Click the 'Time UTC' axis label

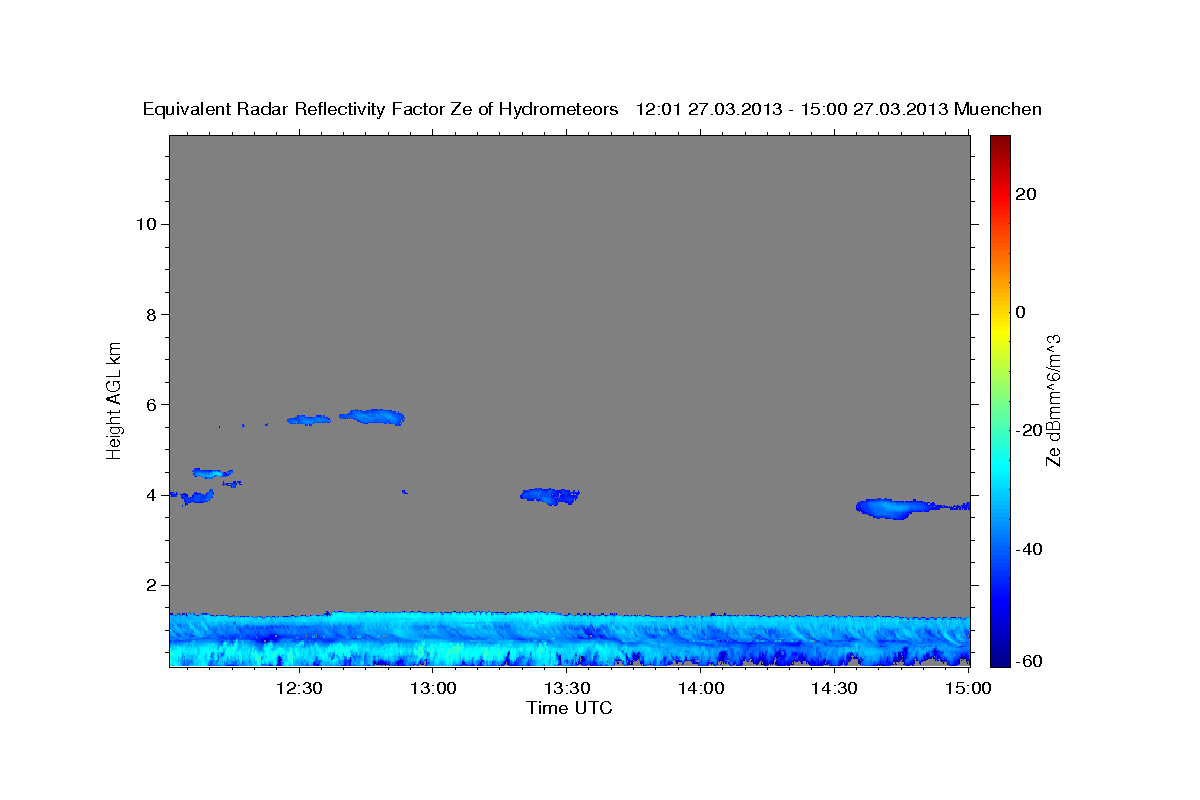click(x=569, y=709)
